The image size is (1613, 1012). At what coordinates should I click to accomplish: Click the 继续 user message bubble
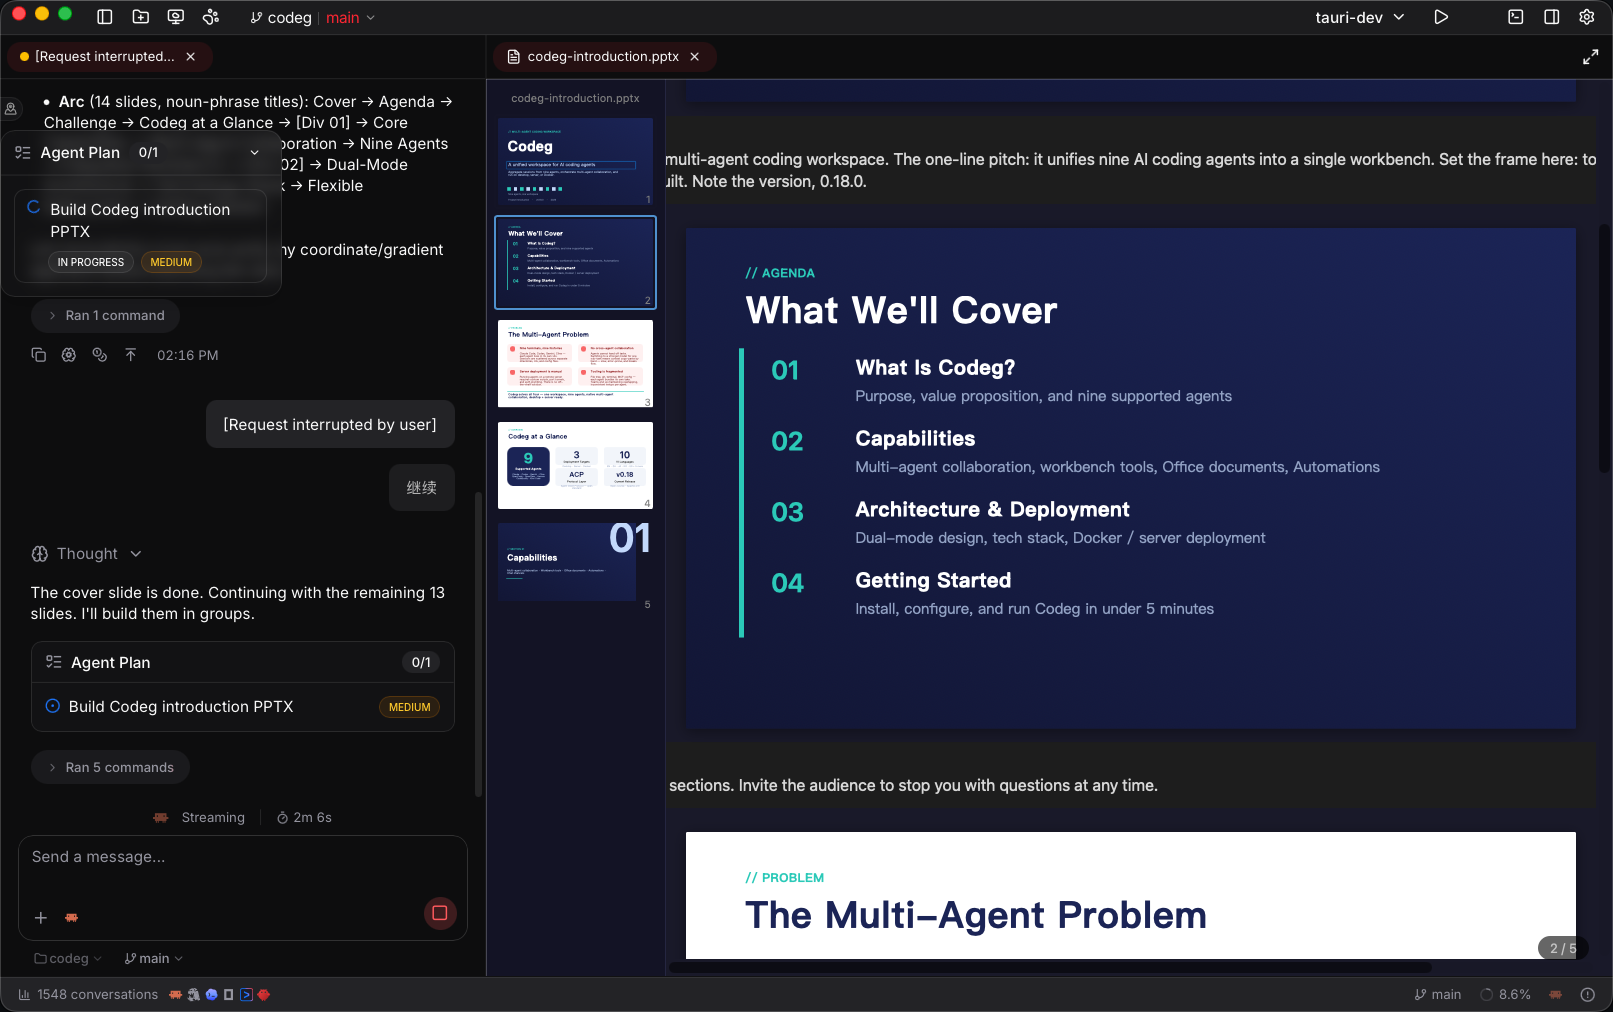pos(422,488)
